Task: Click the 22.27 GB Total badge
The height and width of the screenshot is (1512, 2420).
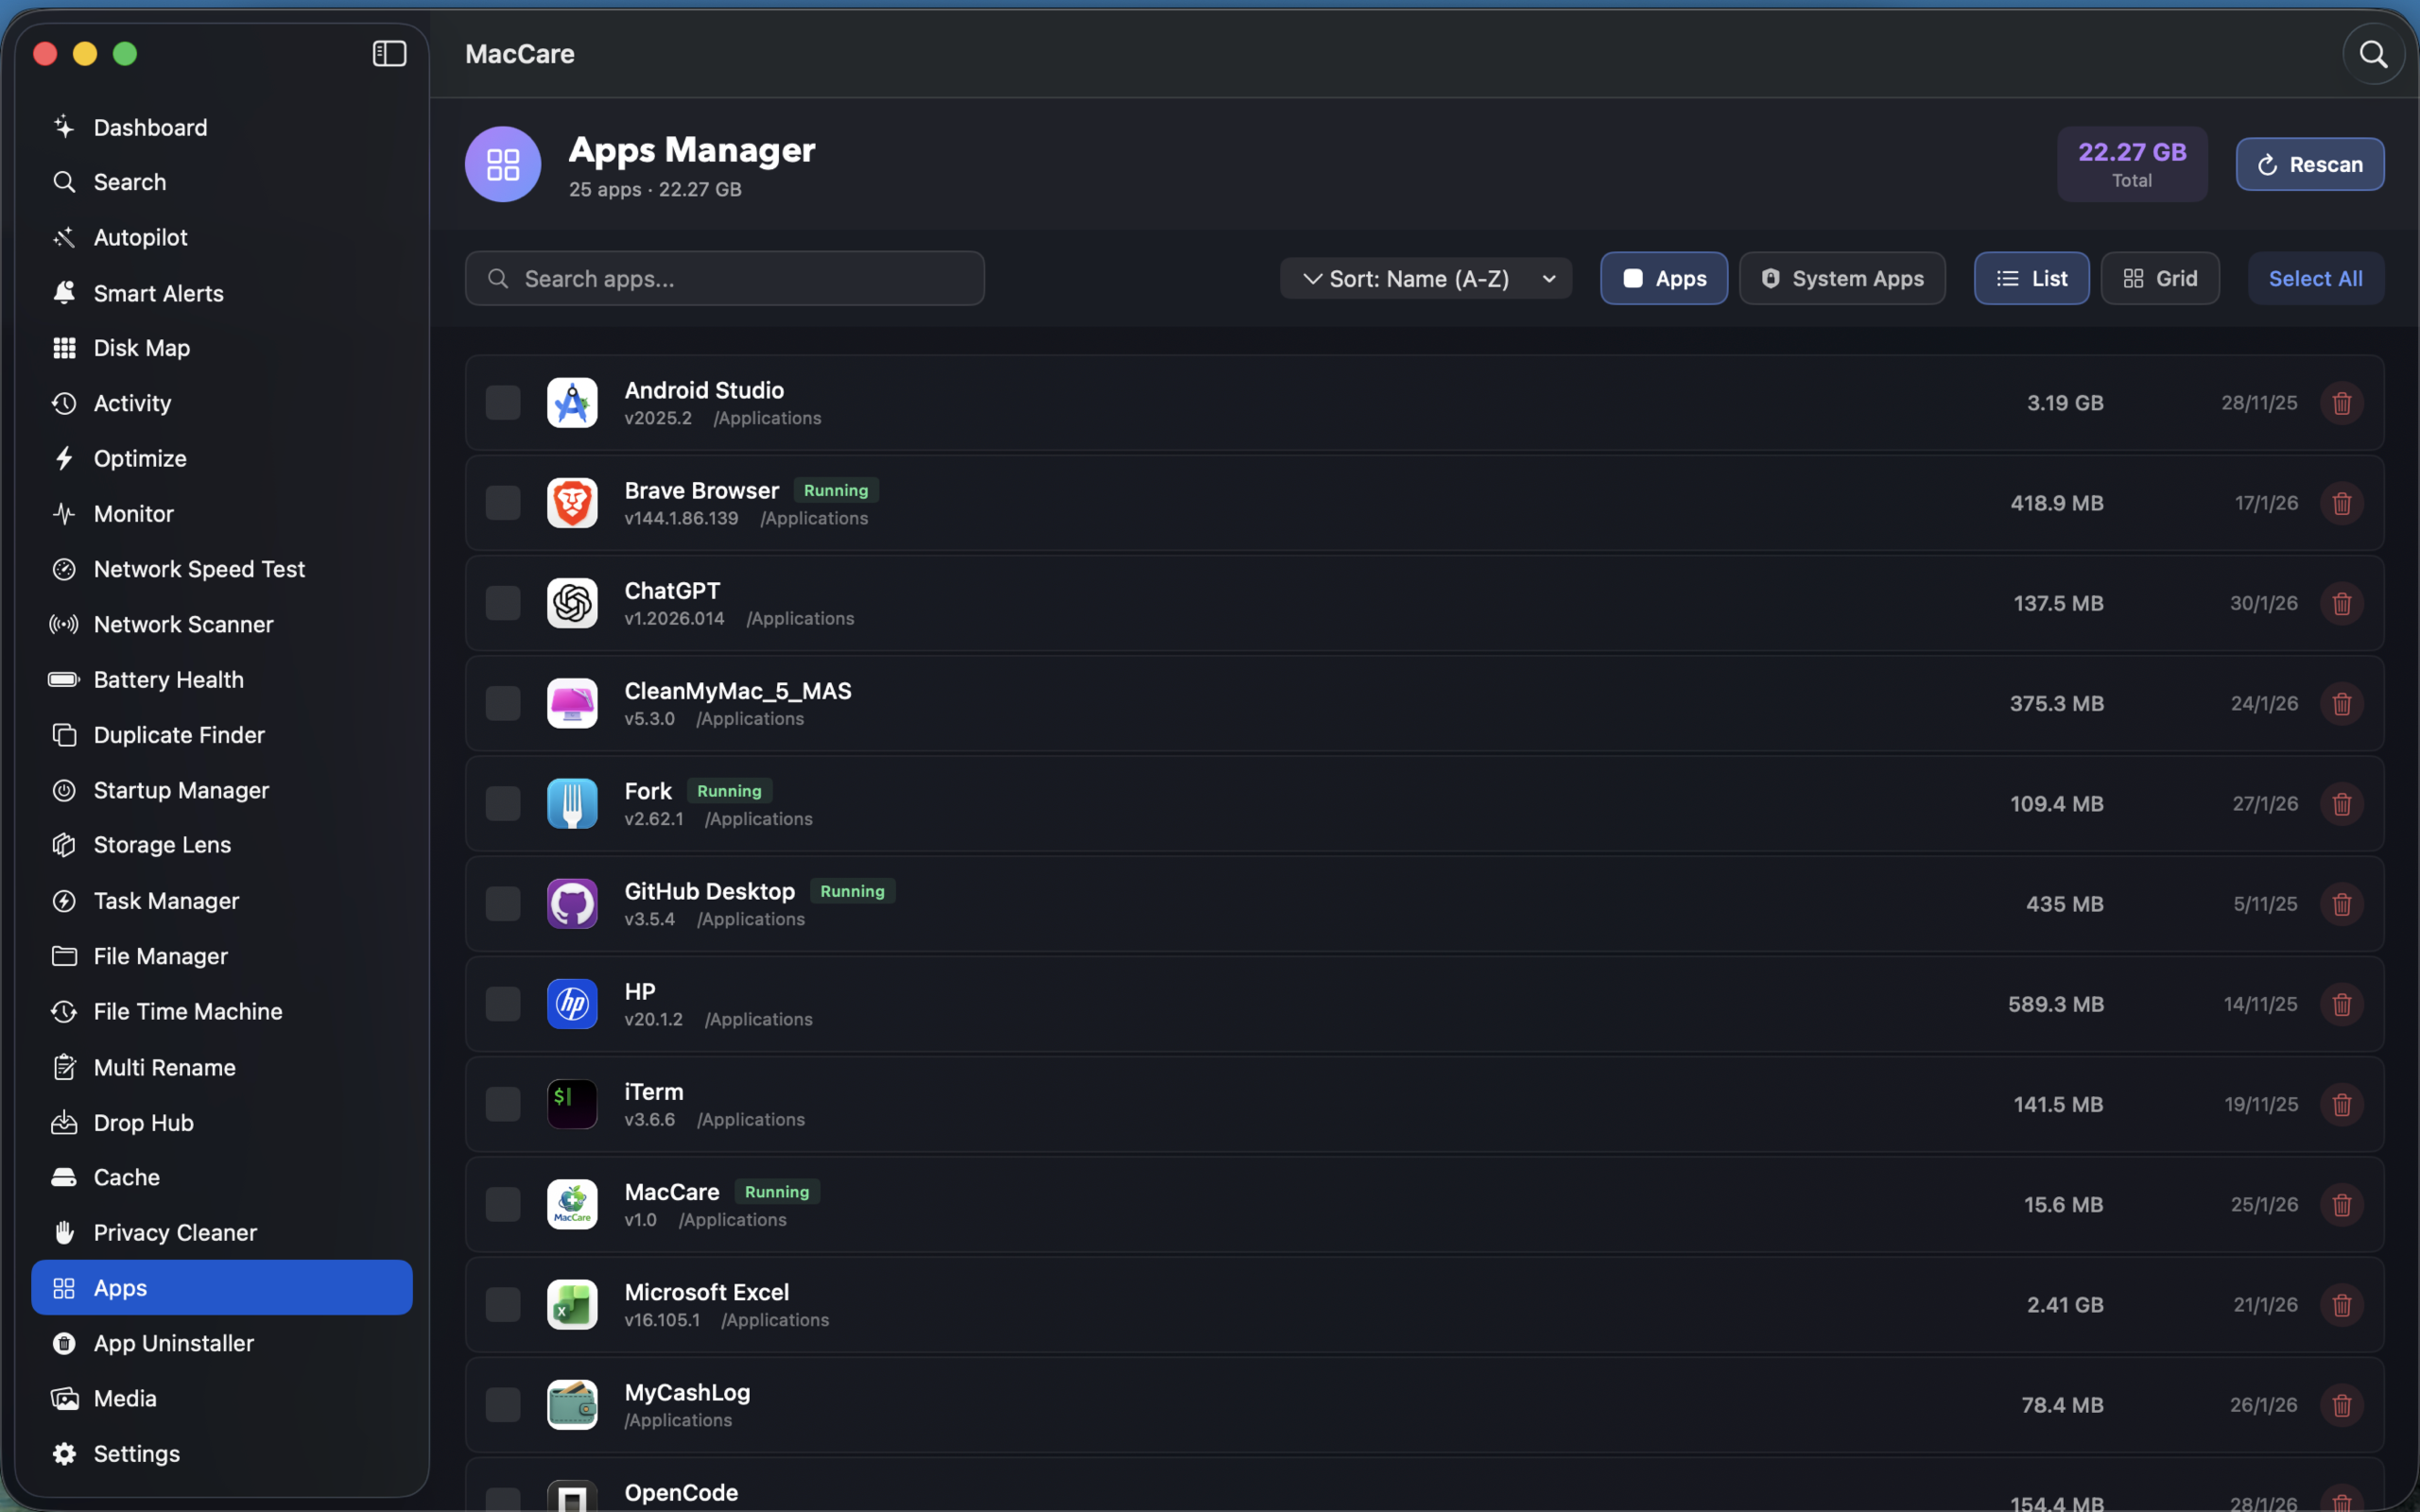Action: (x=2132, y=164)
